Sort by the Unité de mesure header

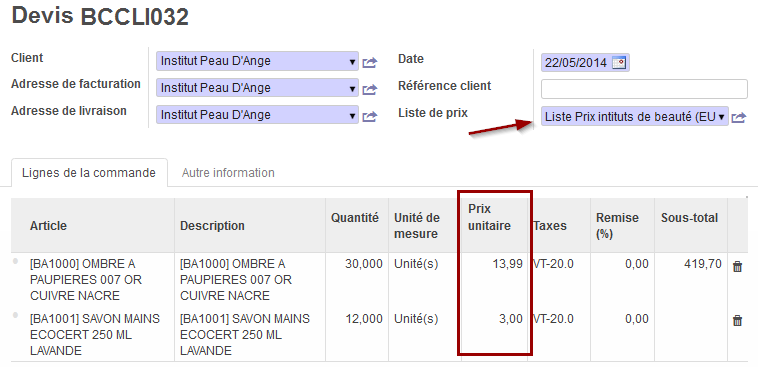(417, 226)
